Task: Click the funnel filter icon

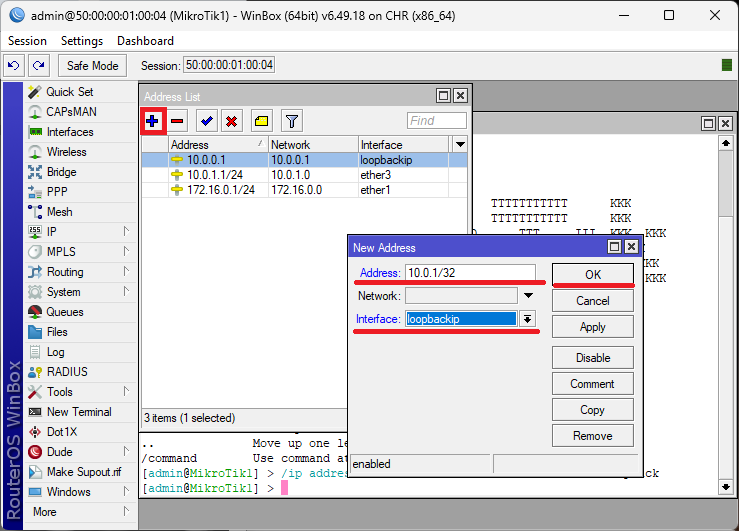Action: 291,121
